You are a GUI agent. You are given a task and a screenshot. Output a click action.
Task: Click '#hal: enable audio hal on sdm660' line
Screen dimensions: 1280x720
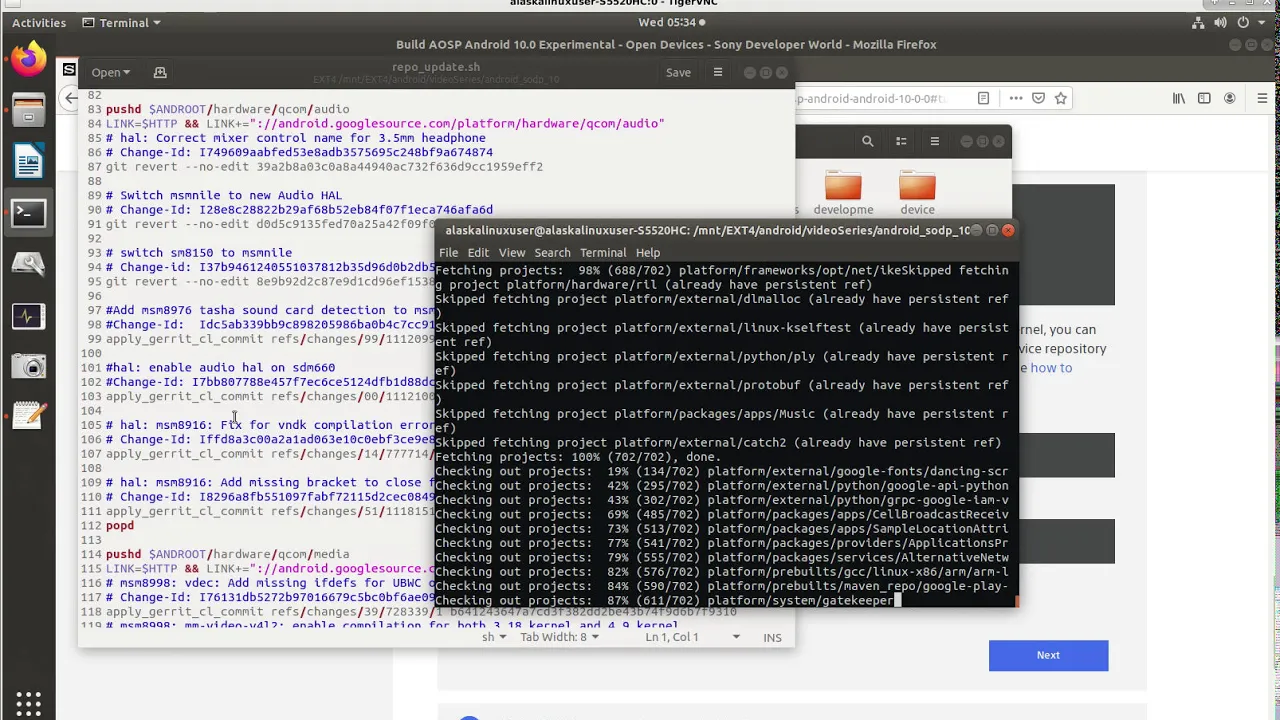point(220,367)
